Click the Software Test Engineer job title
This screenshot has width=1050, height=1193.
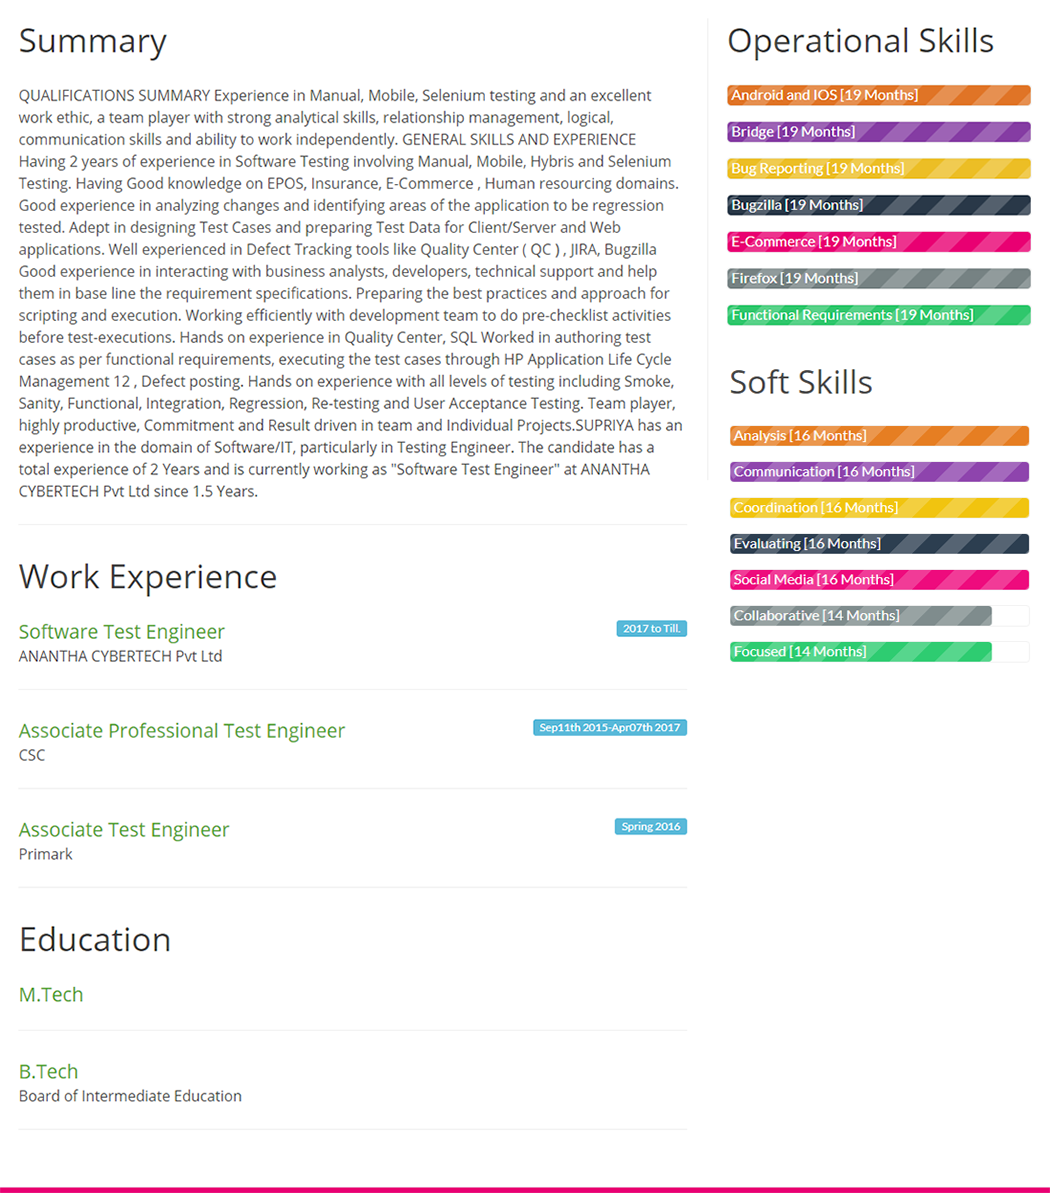[121, 632]
